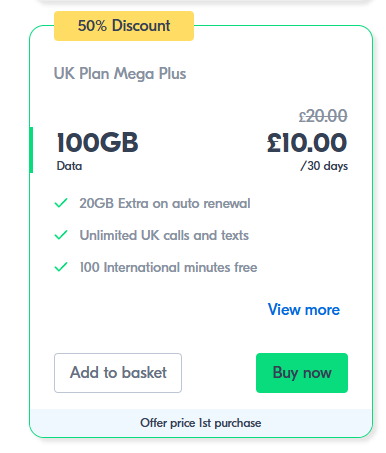
Task: Select the 100GB data heading
Action: (x=97, y=143)
